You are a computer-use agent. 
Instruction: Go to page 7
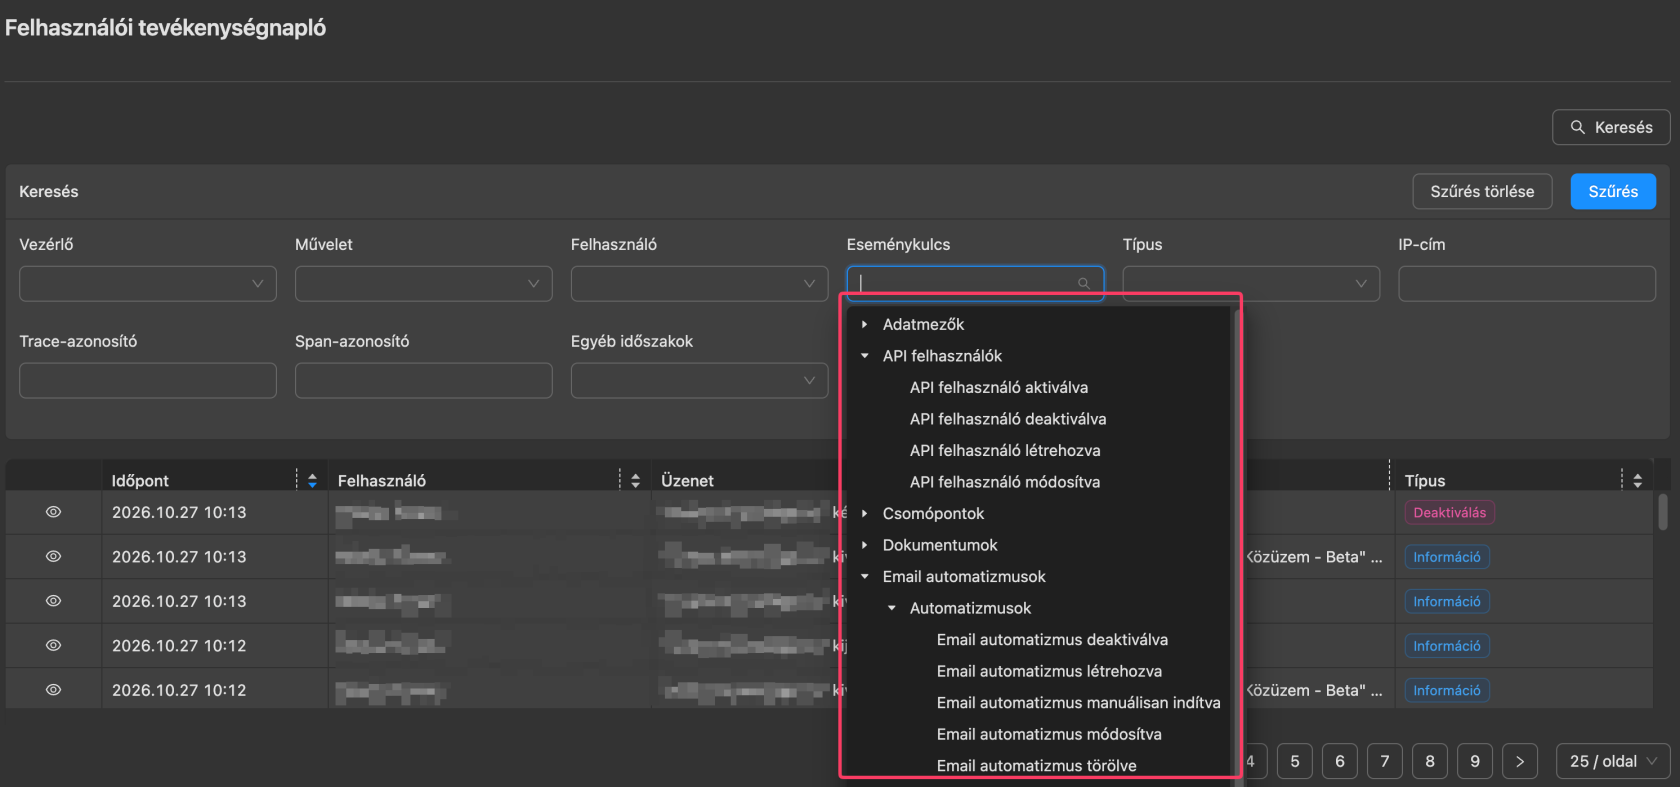tap(1385, 761)
